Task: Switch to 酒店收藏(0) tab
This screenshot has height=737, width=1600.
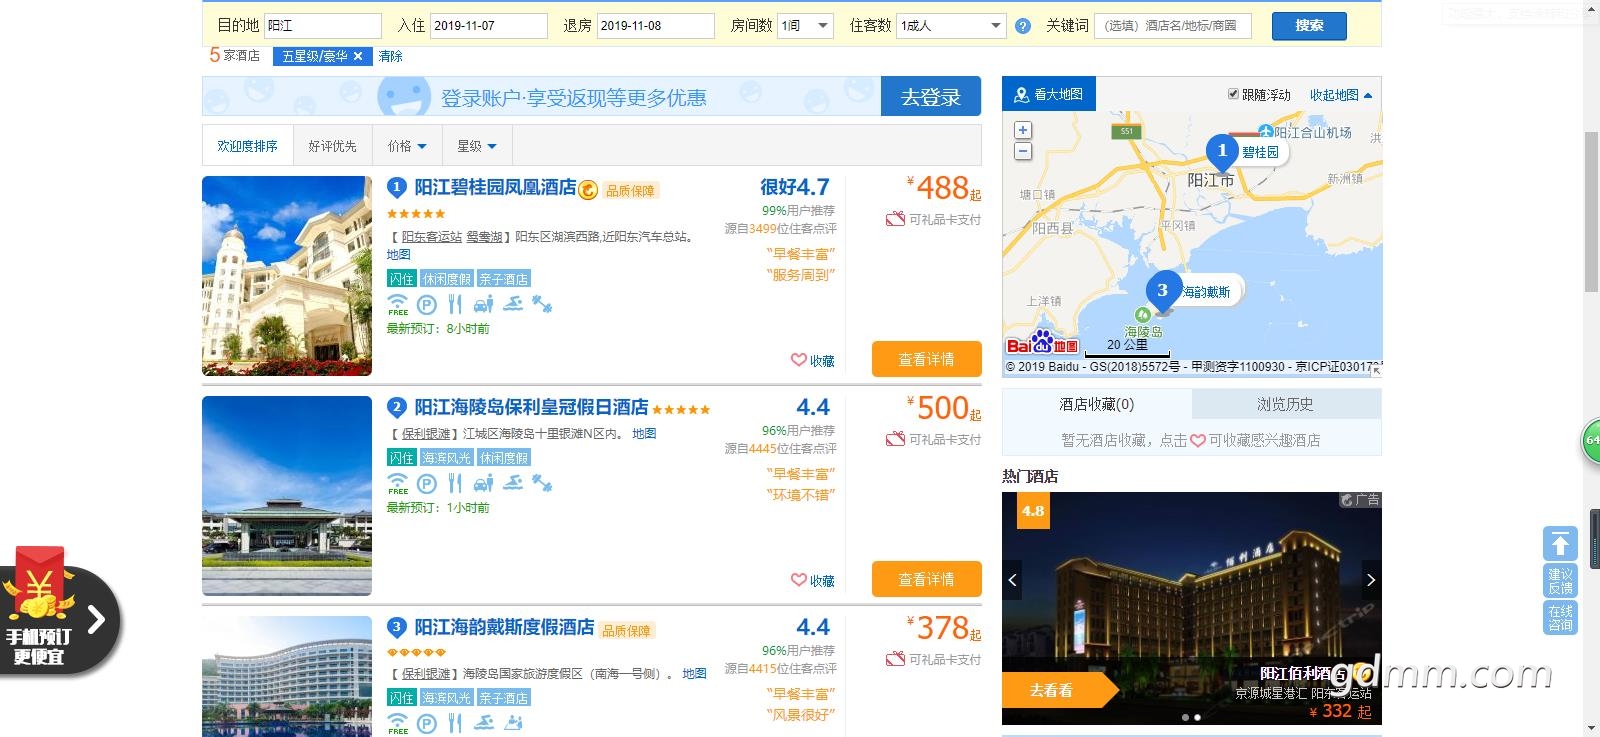Action: tap(1097, 404)
